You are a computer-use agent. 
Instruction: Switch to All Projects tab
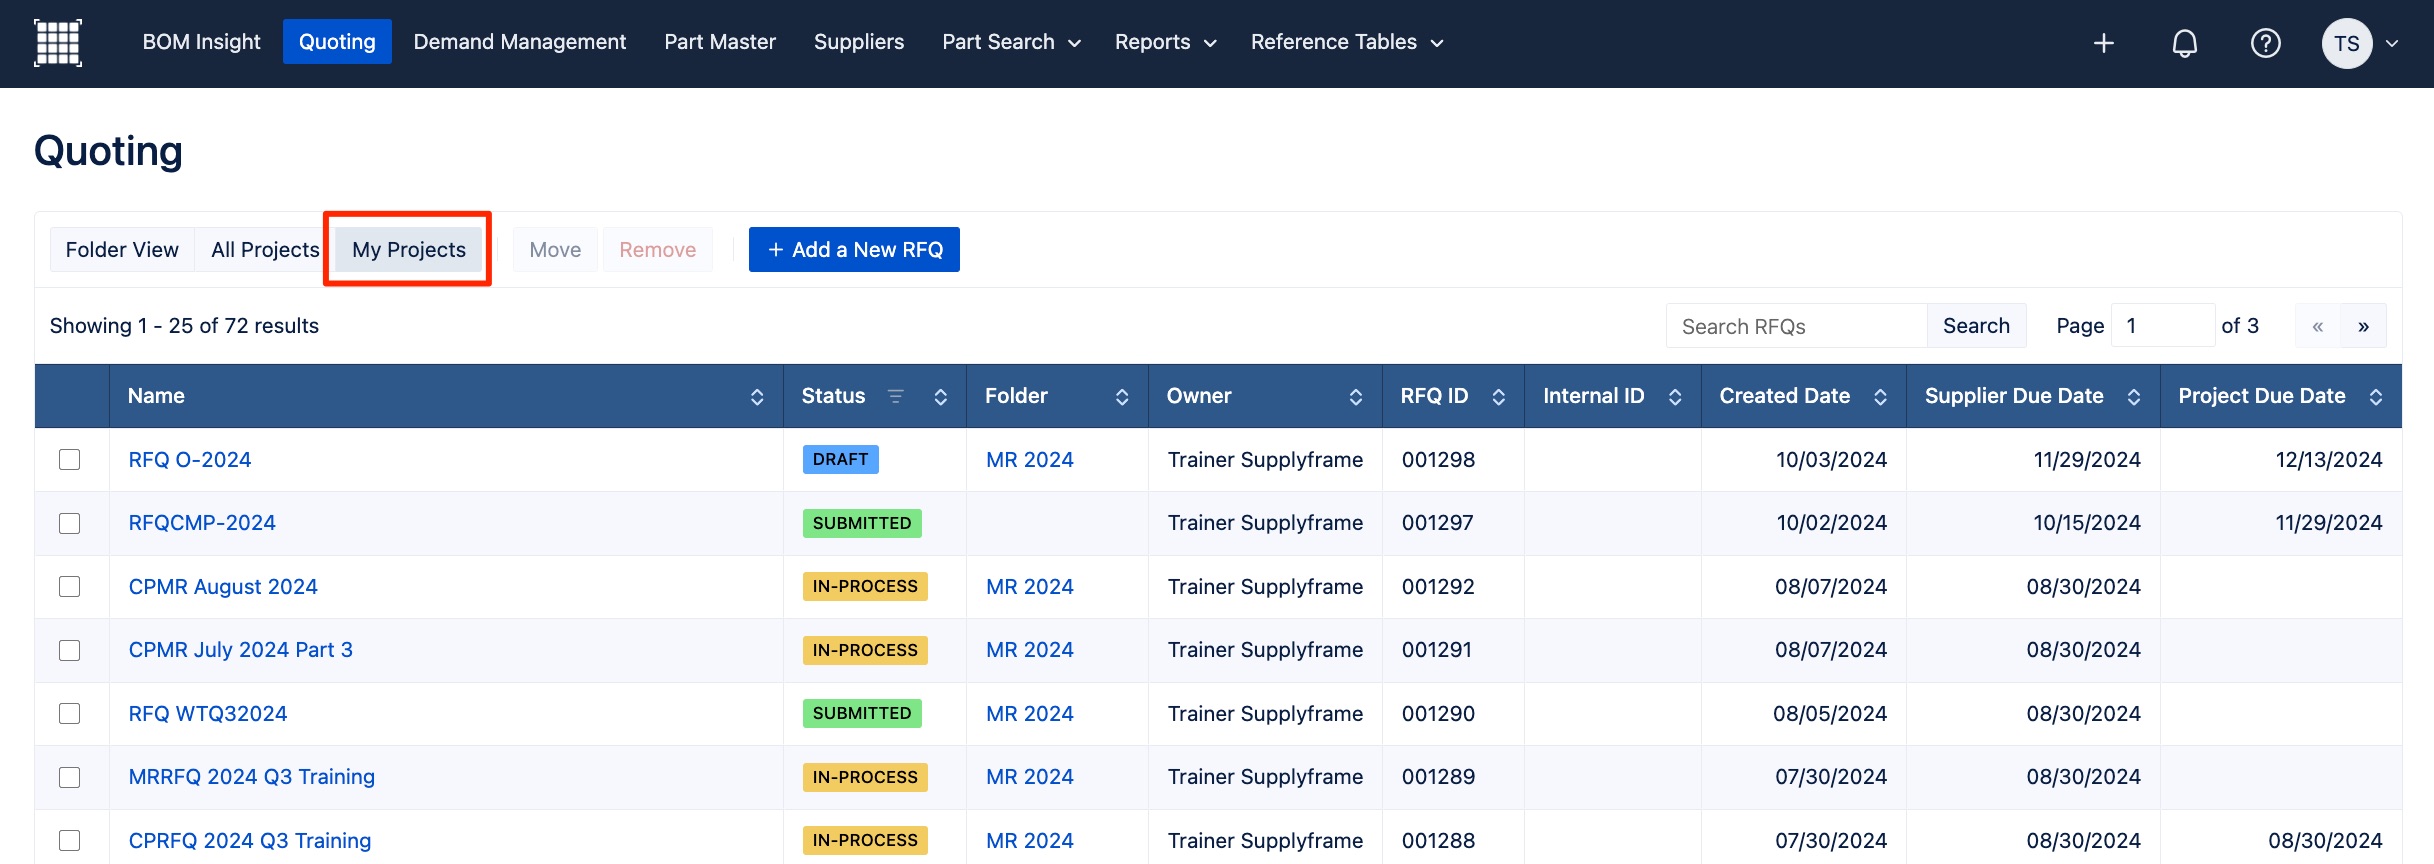pyautogui.click(x=265, y=250)
